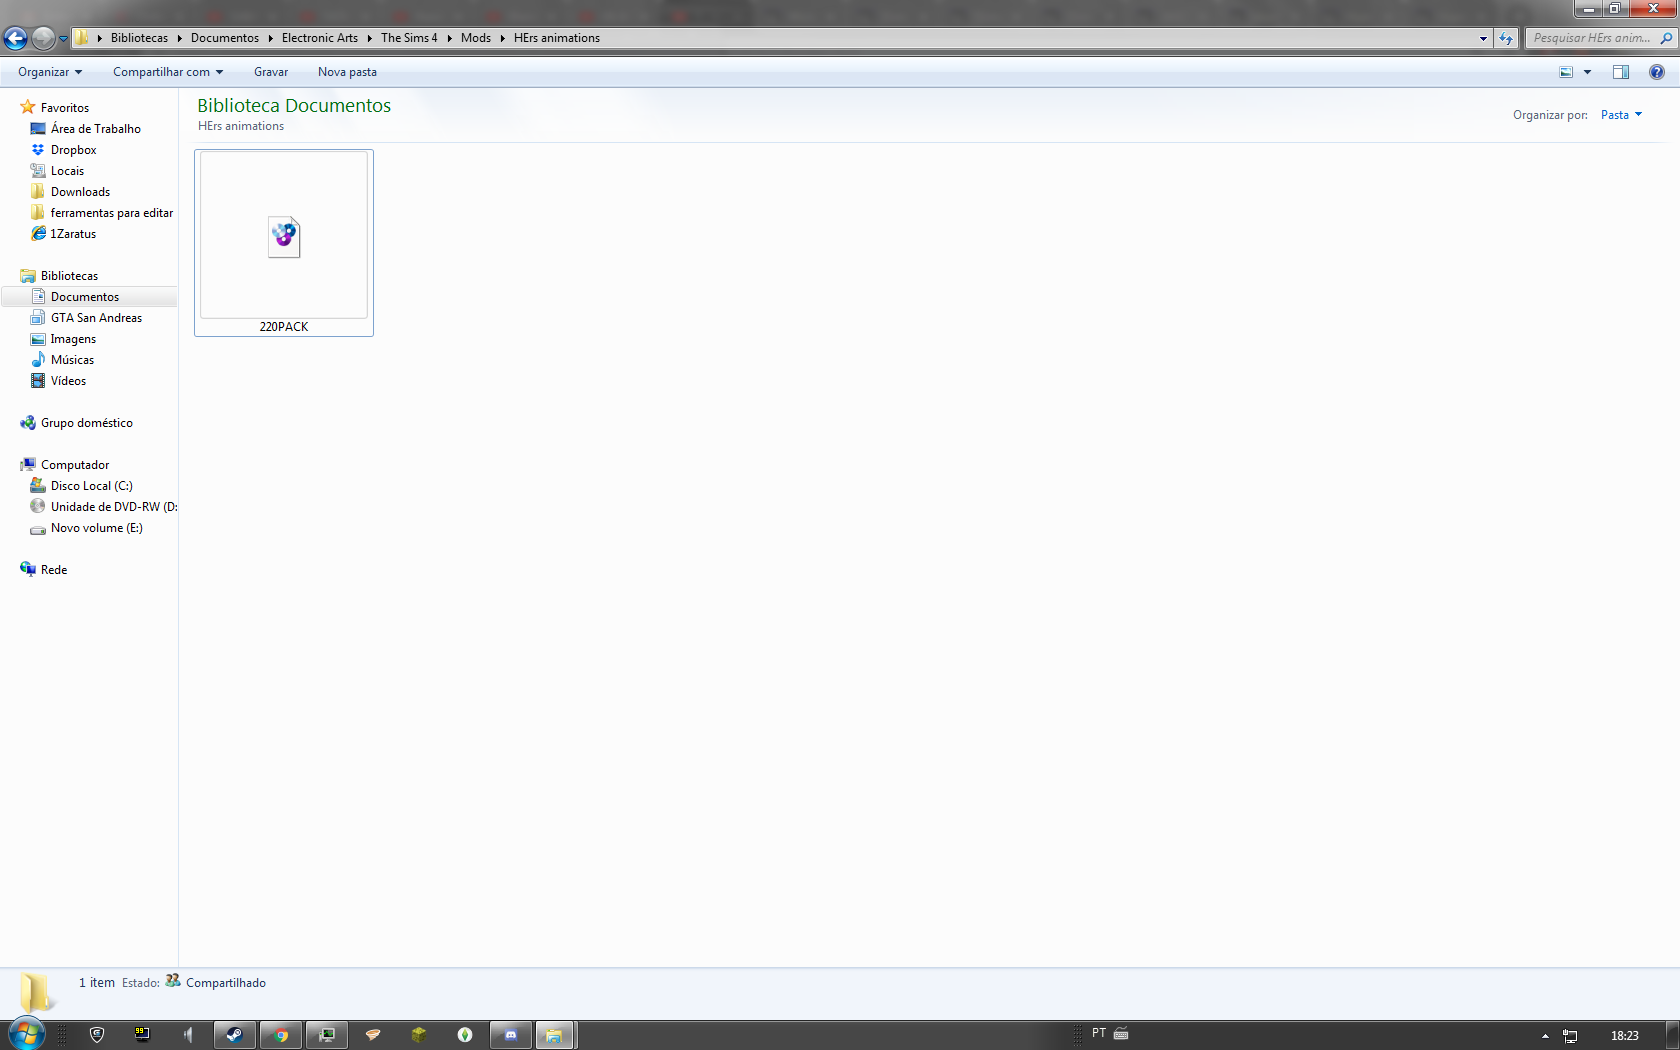
Task: Select the Mods breadcrumb in address bar
Action: tap(475, 38)
